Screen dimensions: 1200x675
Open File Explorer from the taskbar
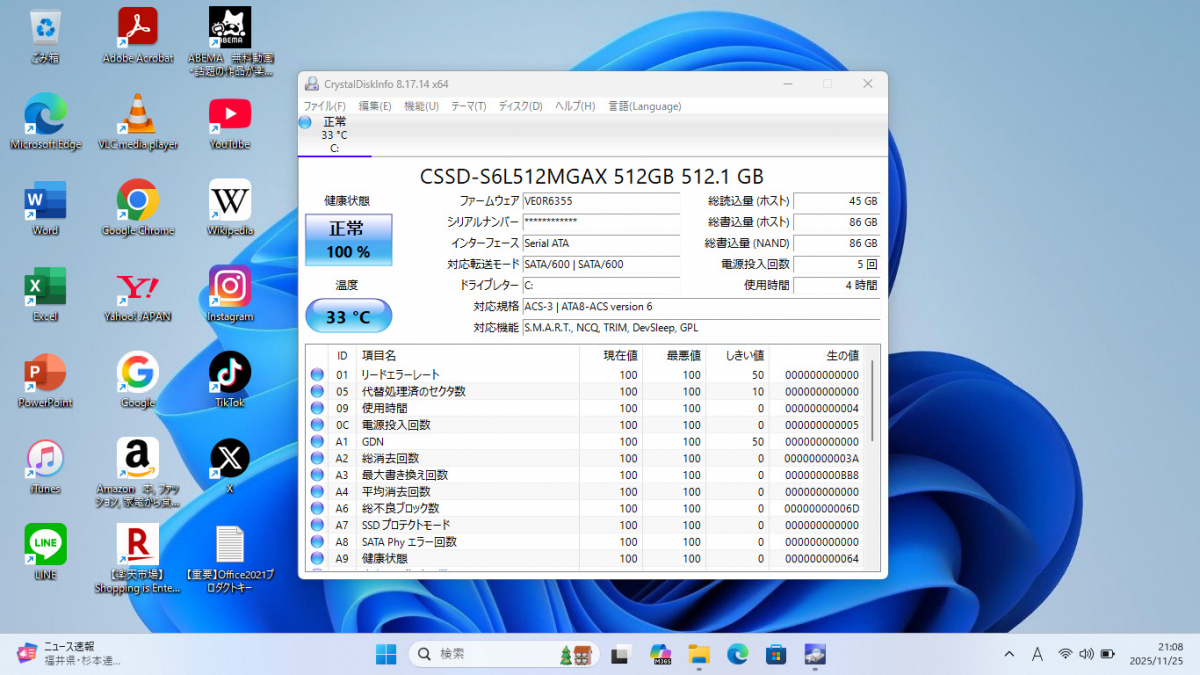(699, 654)
